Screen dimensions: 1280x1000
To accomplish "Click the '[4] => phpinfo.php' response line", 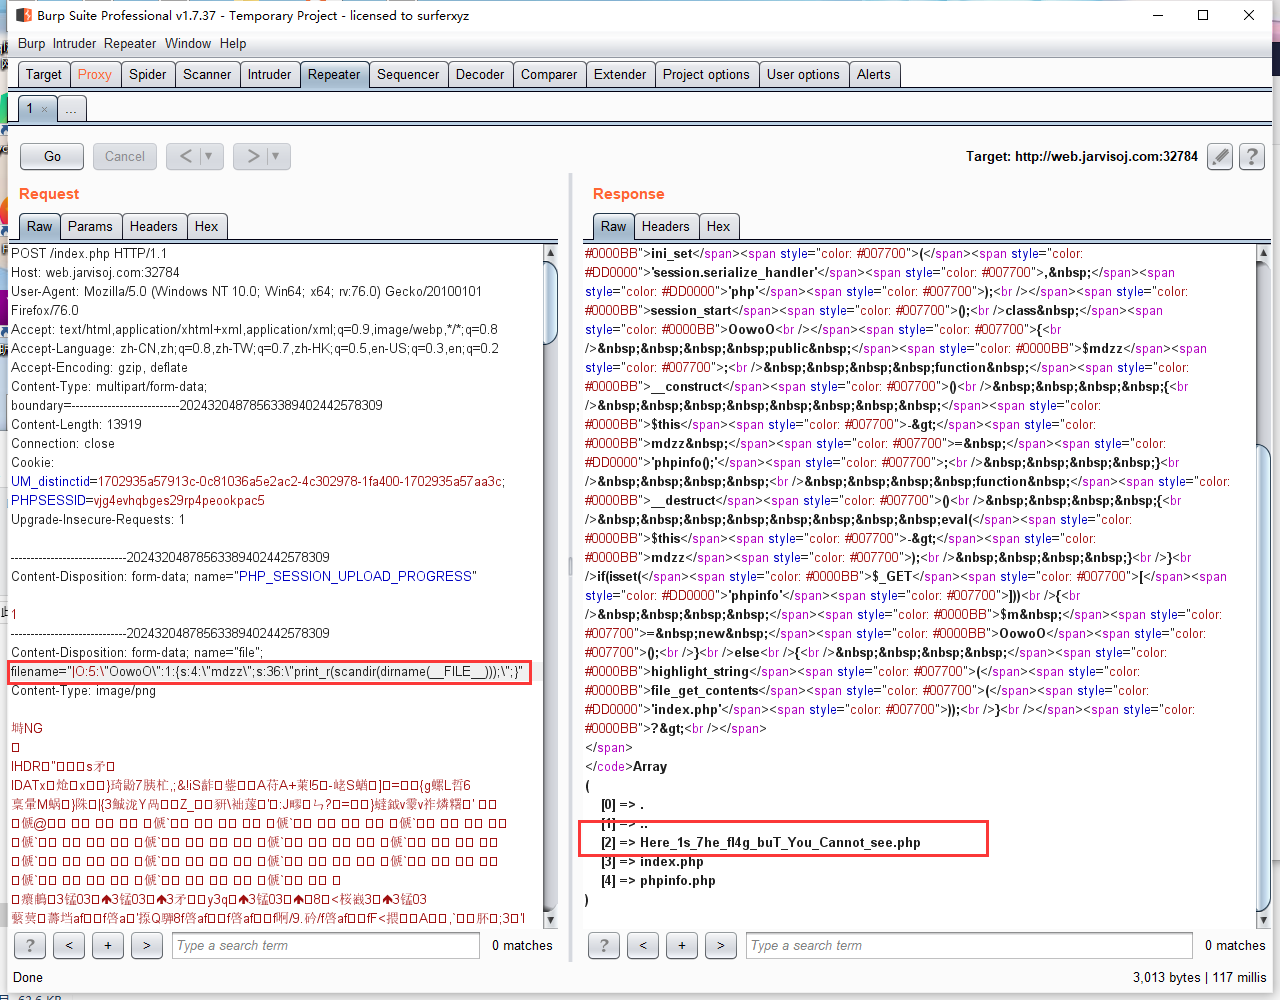I will tap(658, 880).
